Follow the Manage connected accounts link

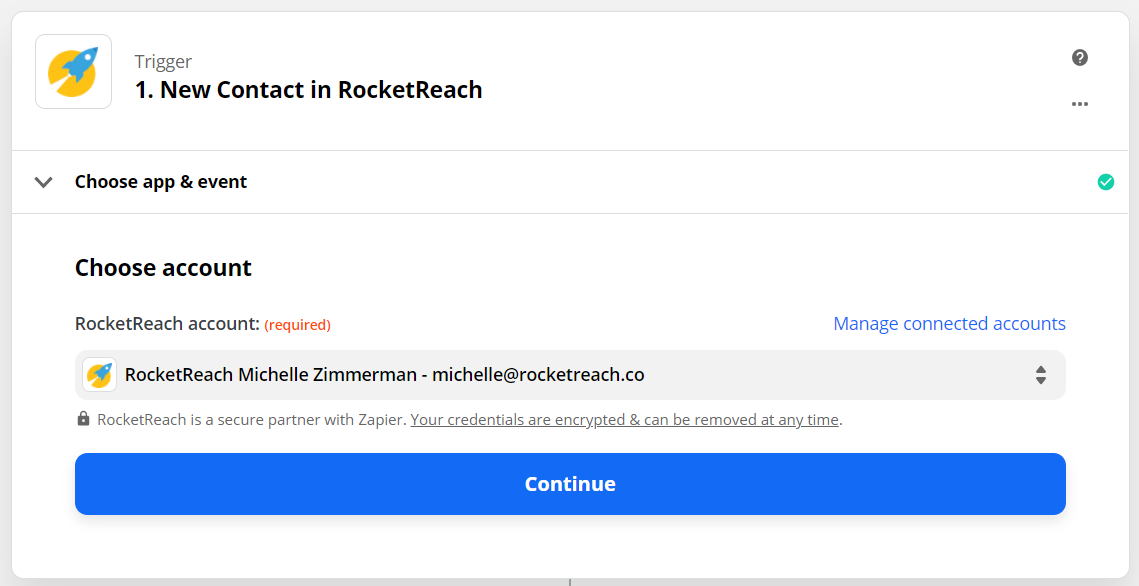tap(949, 324)
